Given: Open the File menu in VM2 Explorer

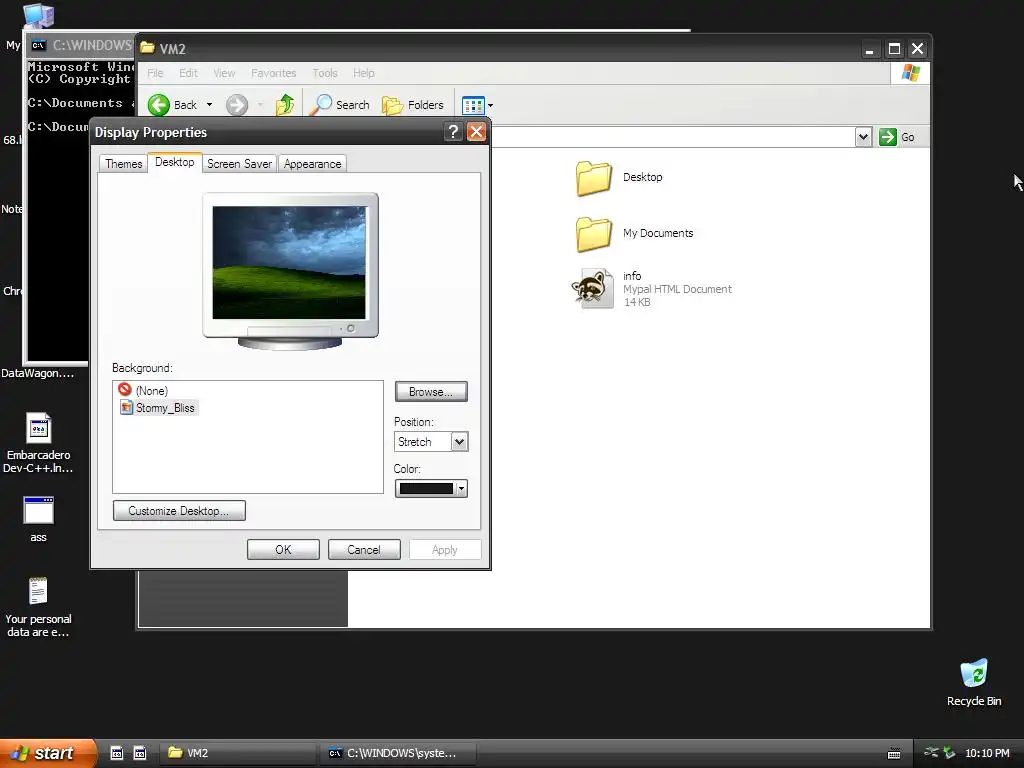Looking at the screenshot, I should tap(155, 73).
